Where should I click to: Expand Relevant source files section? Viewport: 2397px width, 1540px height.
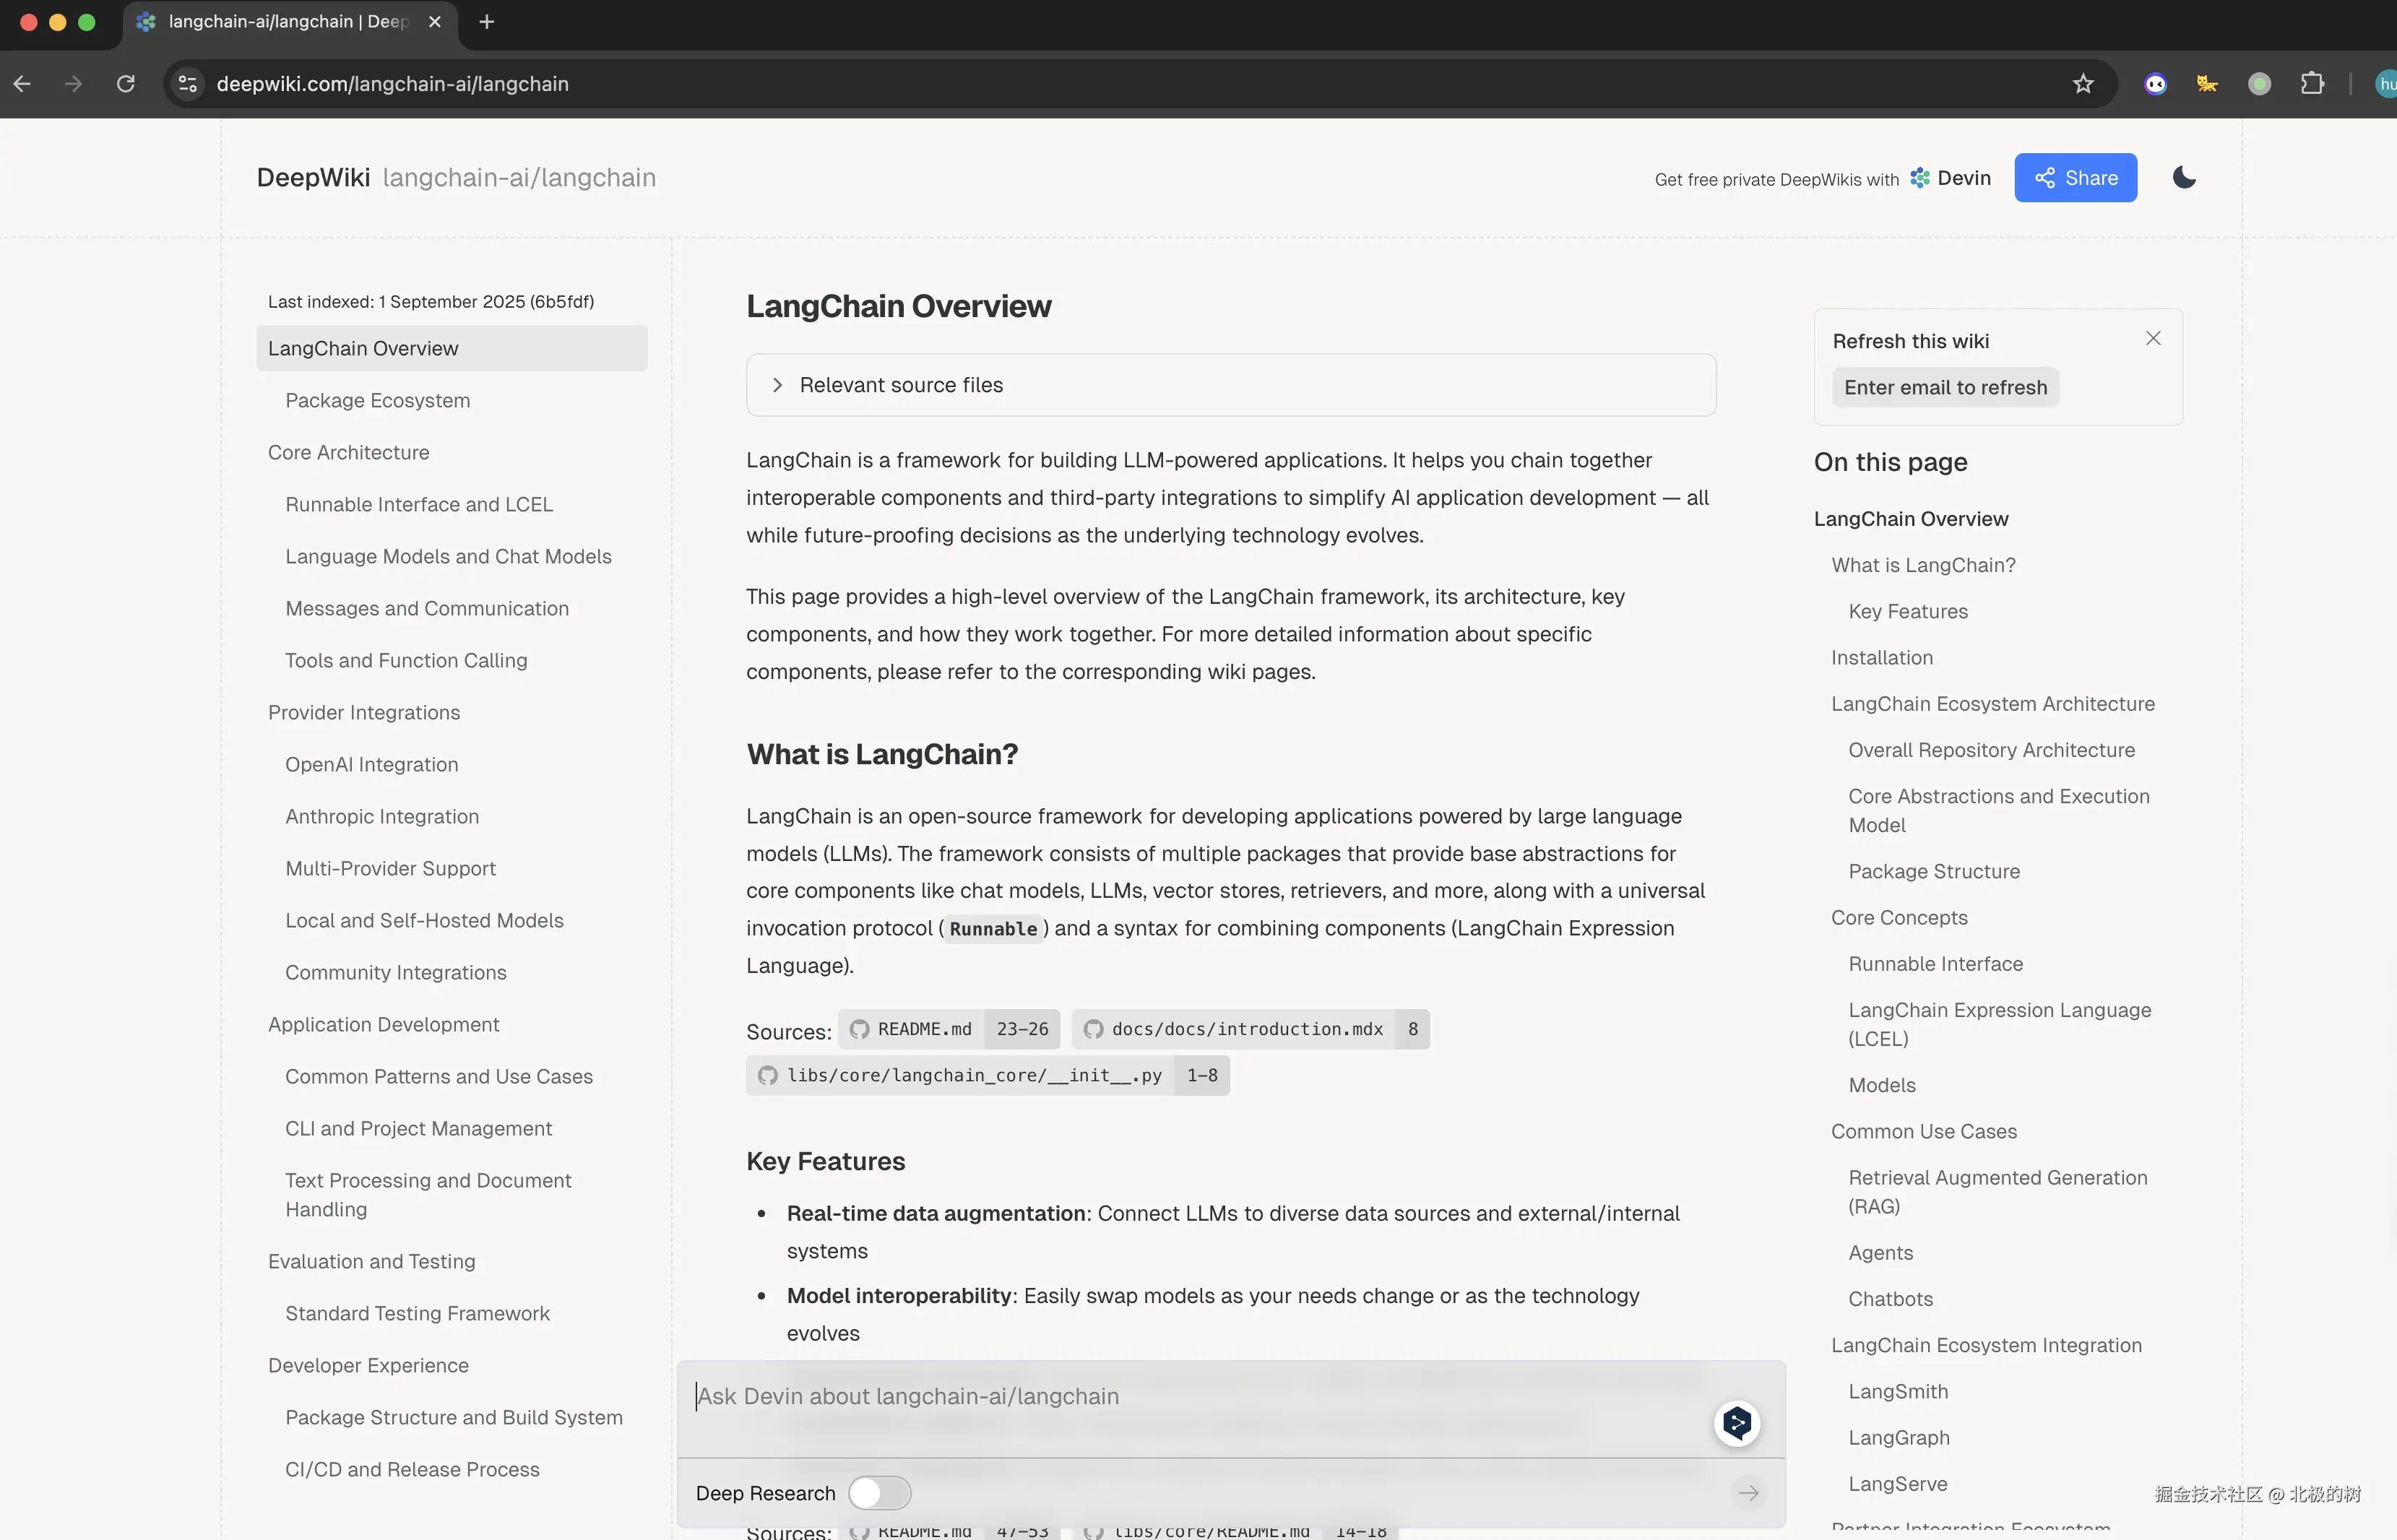point(900,385)
